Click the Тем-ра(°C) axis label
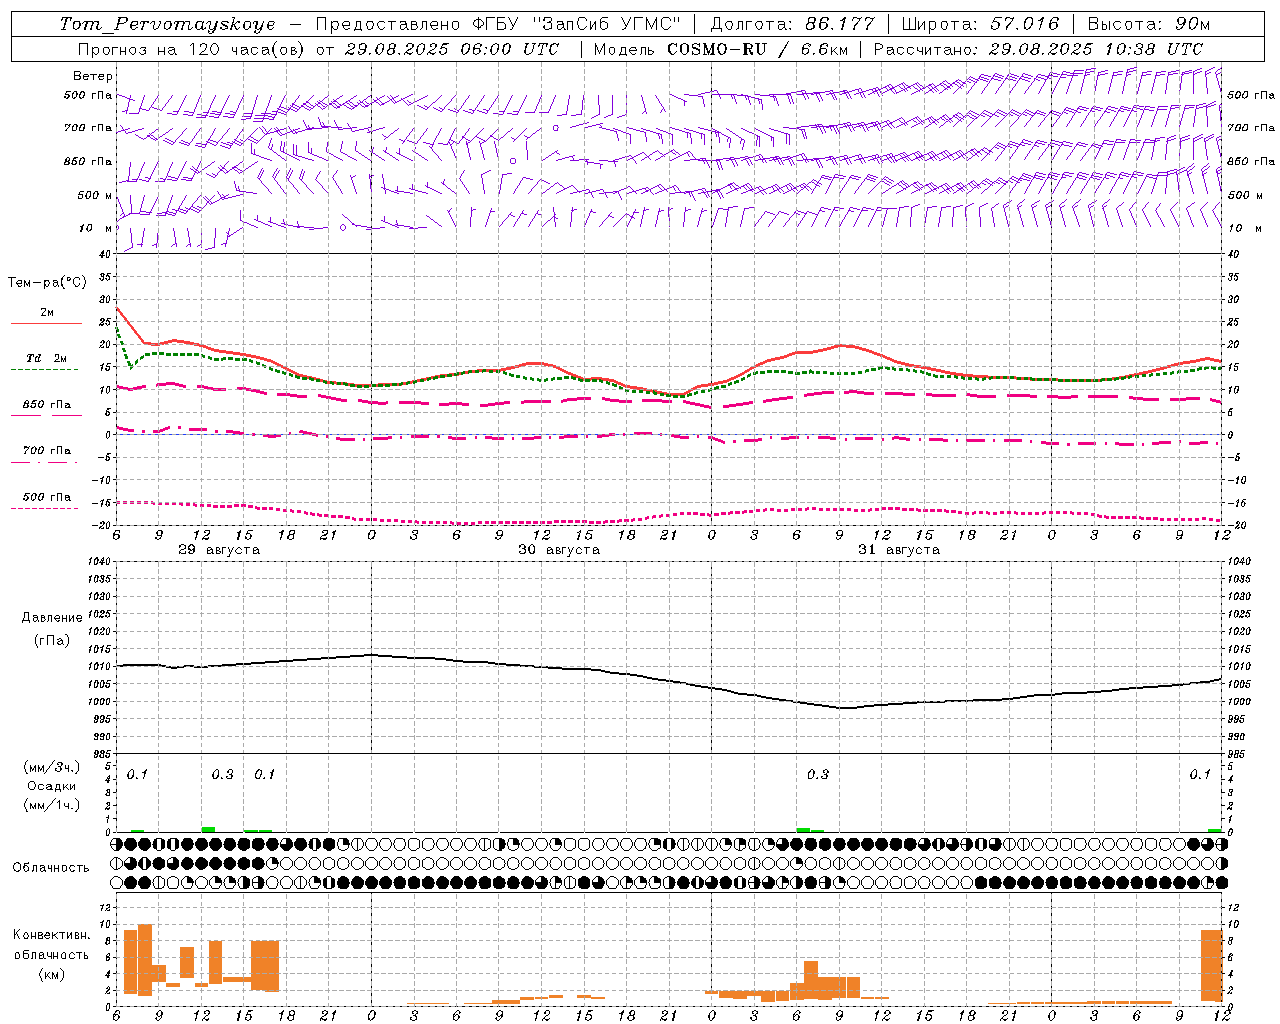 (47, 283)
